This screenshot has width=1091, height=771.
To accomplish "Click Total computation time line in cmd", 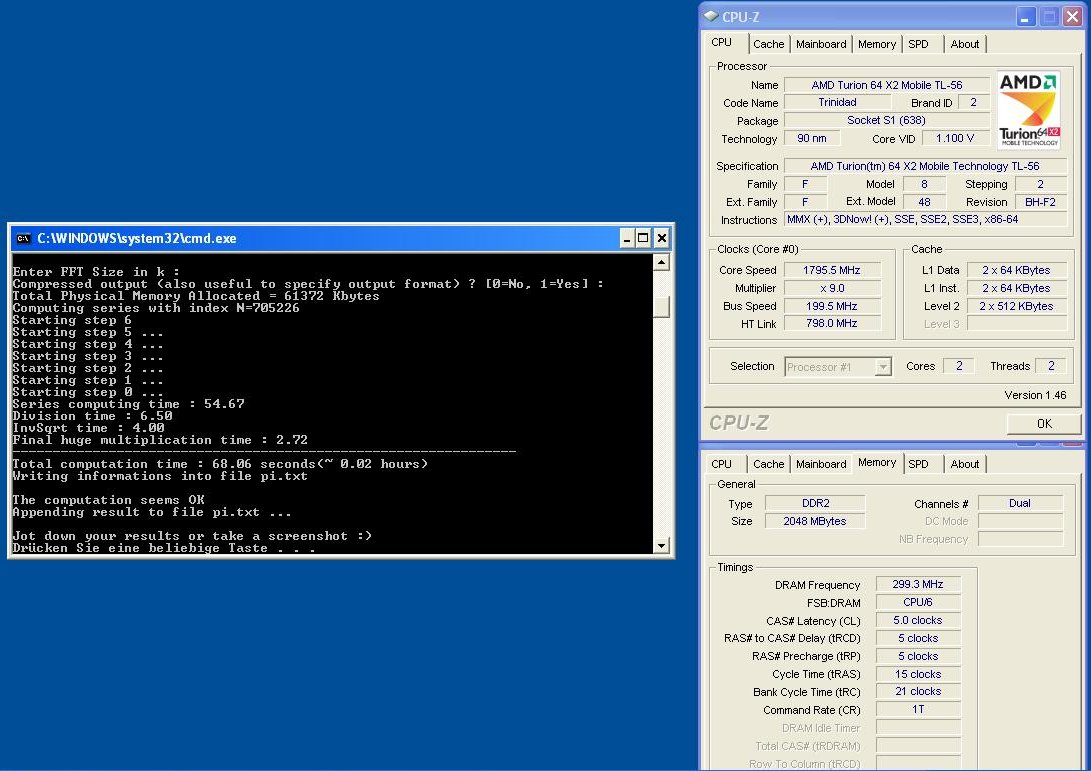I will click(x=220, y=464).
